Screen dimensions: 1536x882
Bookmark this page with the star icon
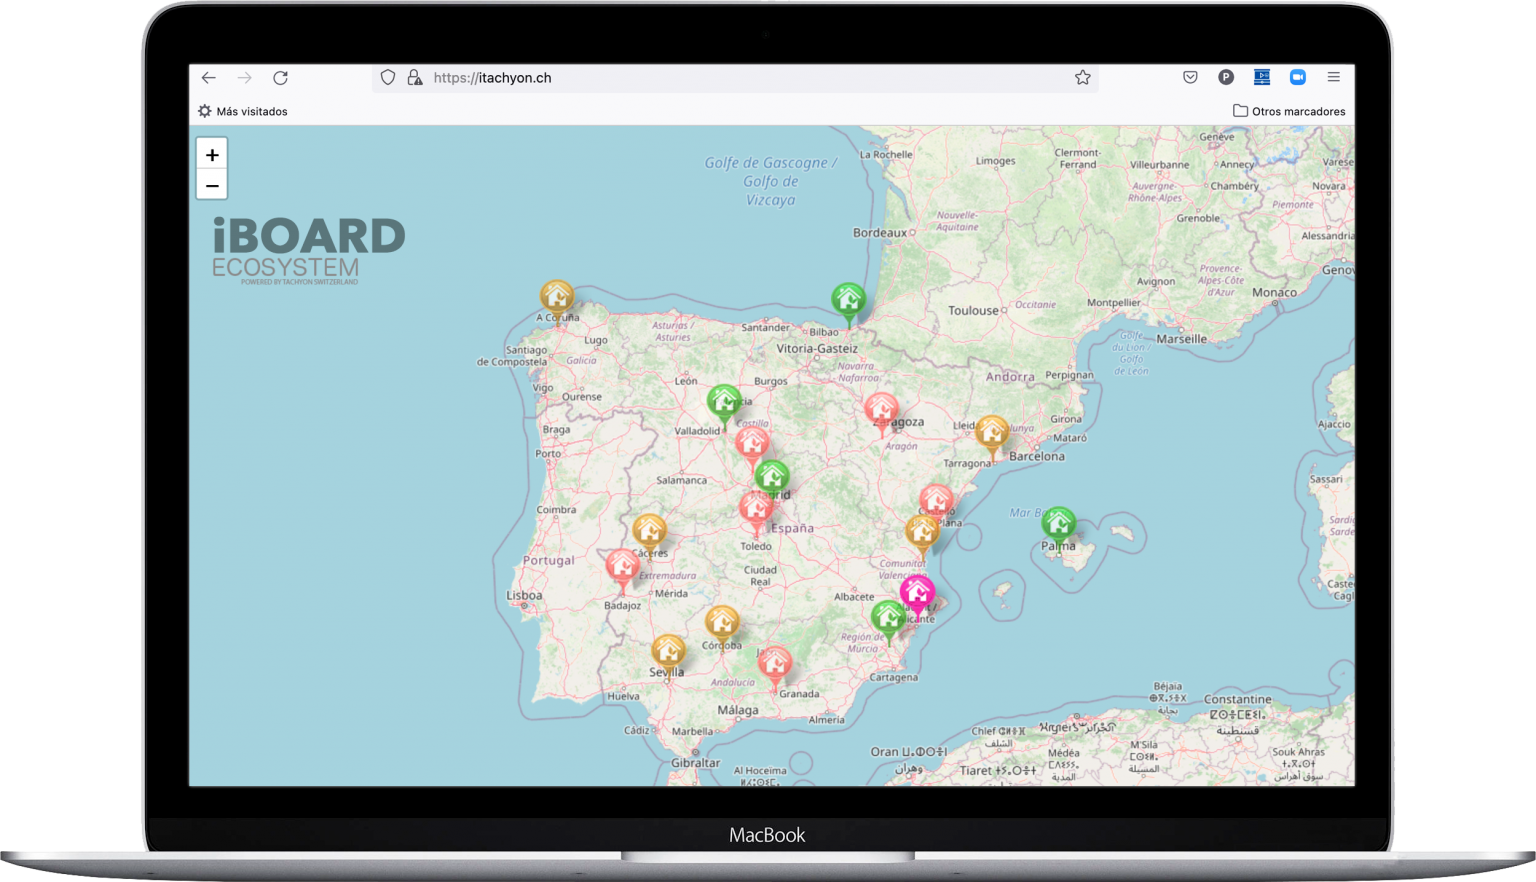(x=1082, y=78)
